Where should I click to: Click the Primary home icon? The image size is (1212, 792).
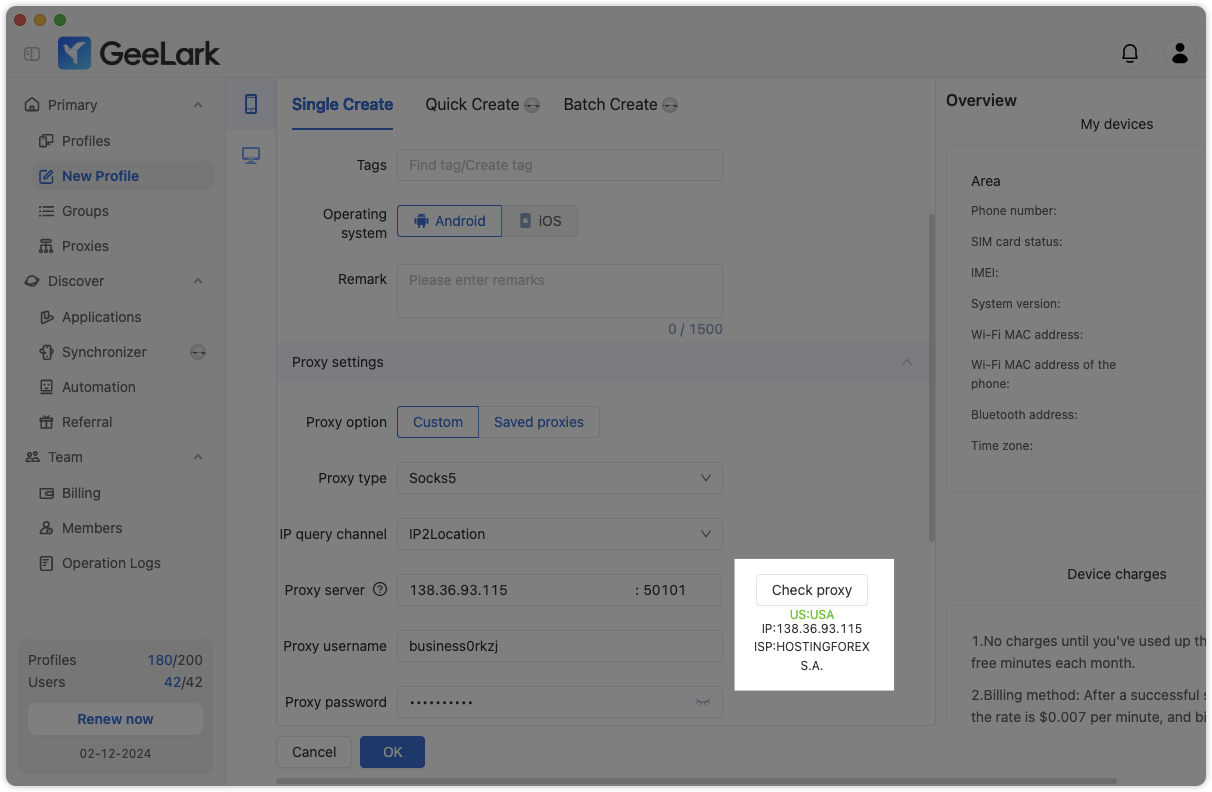click(x=32, y=105)
